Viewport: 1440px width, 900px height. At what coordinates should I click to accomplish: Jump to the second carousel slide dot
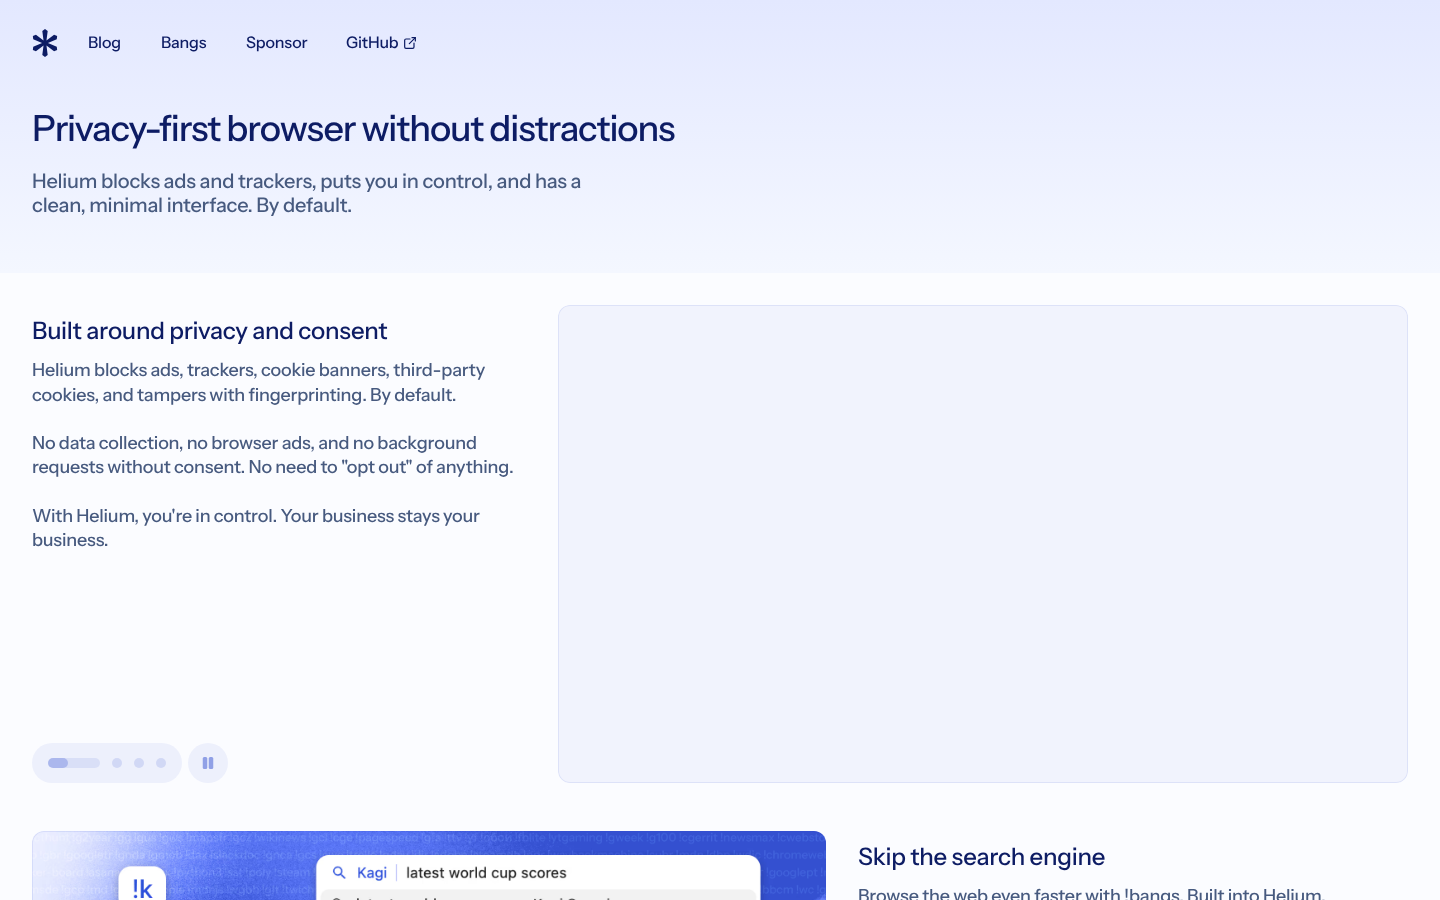pyautogui.click(x=117, y=763)
